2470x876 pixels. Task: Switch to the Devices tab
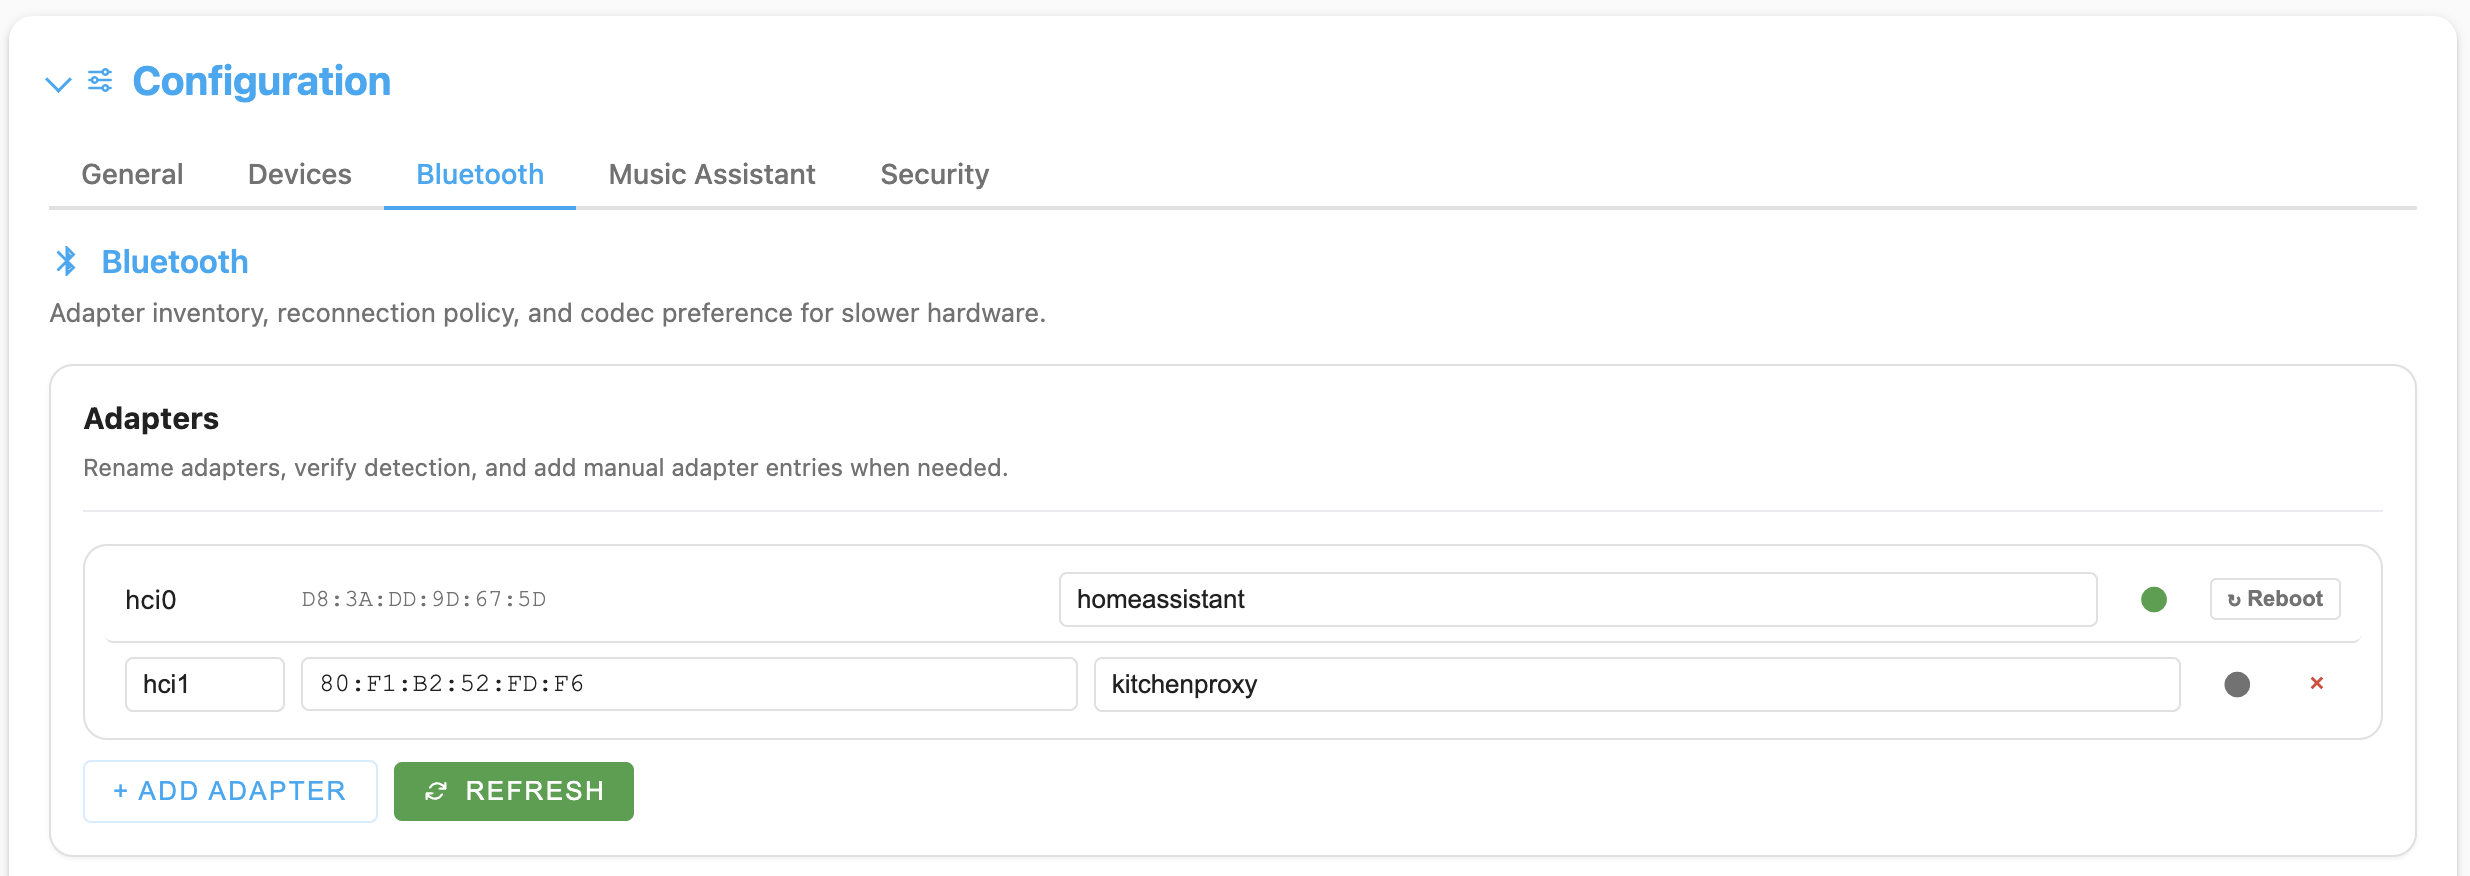[x=299, y=174]
